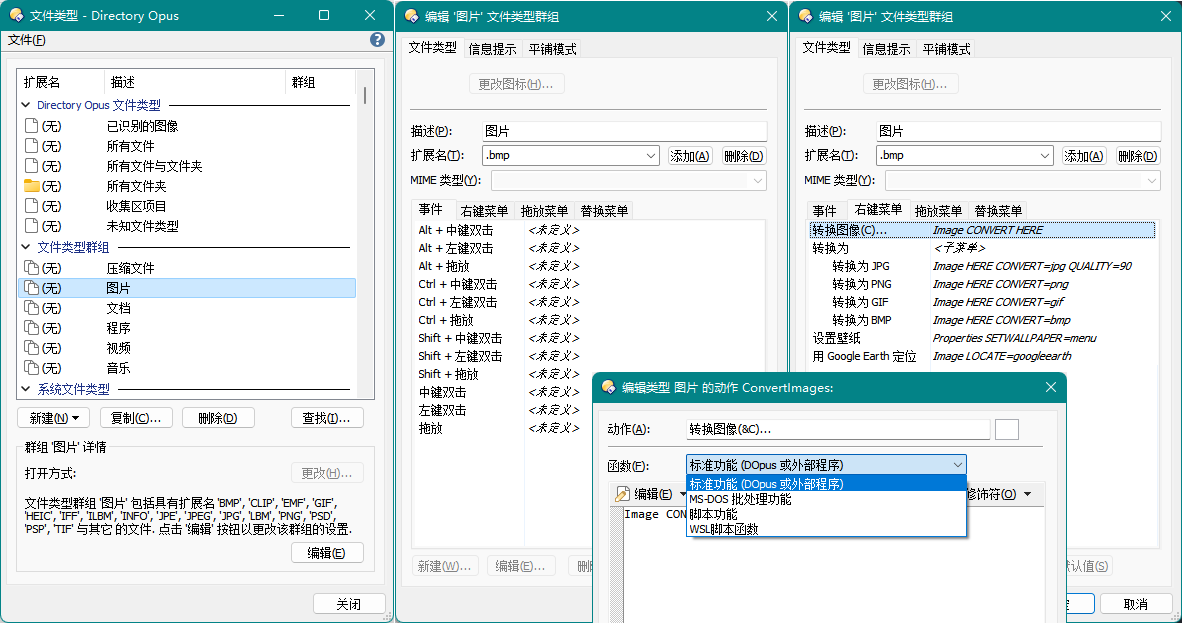
Task: Choose WSL脚本函数 in the dropdown list
Action: 723,529
